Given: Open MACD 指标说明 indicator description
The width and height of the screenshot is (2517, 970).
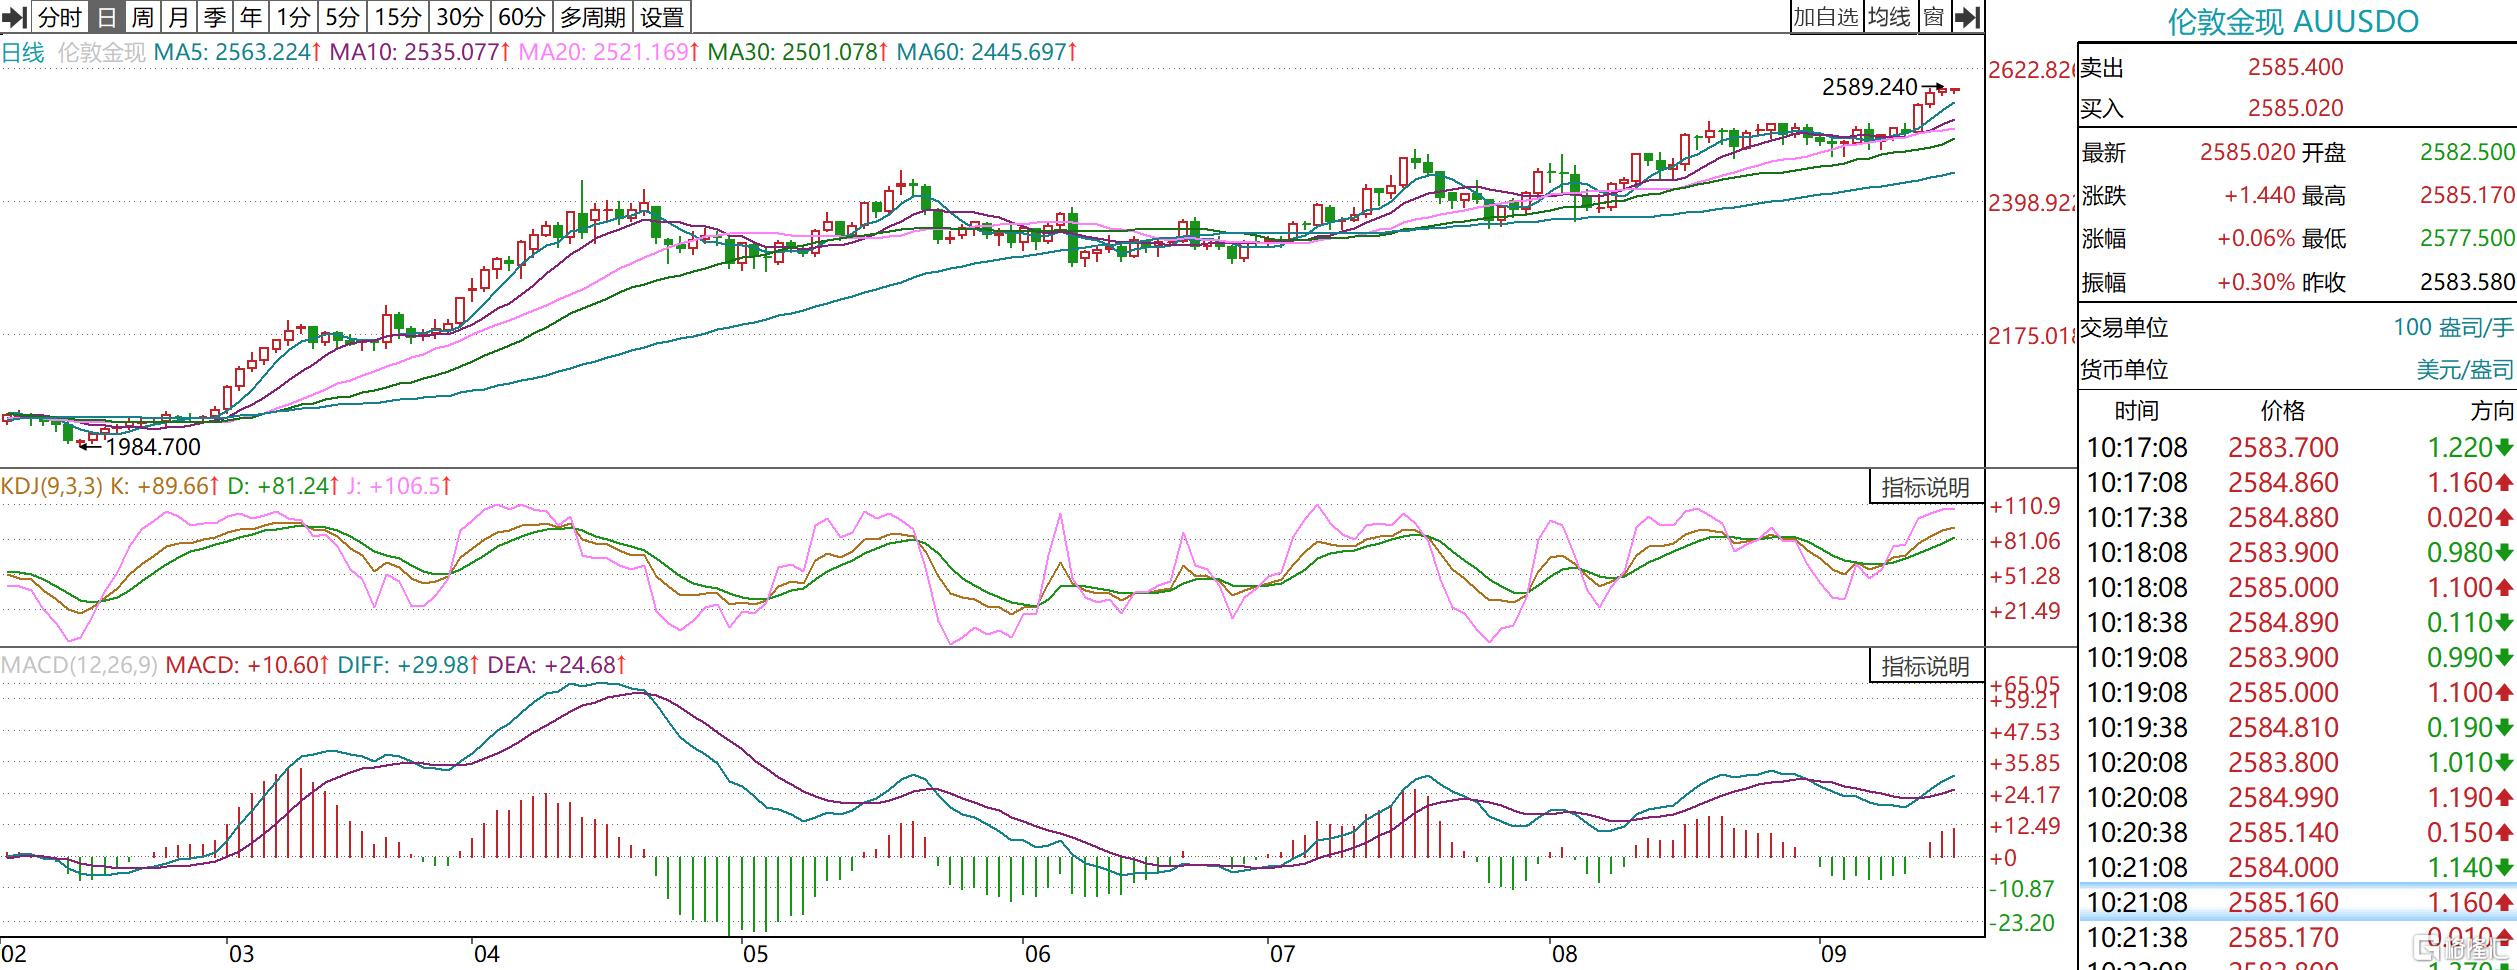Looking at the screenshot, I should pos(1926,666).
